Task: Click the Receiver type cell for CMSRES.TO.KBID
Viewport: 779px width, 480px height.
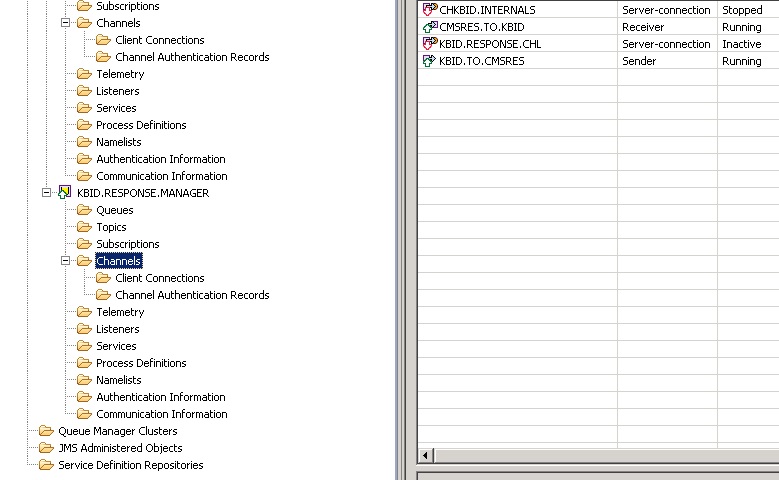Action: click(x=643, y=27)
